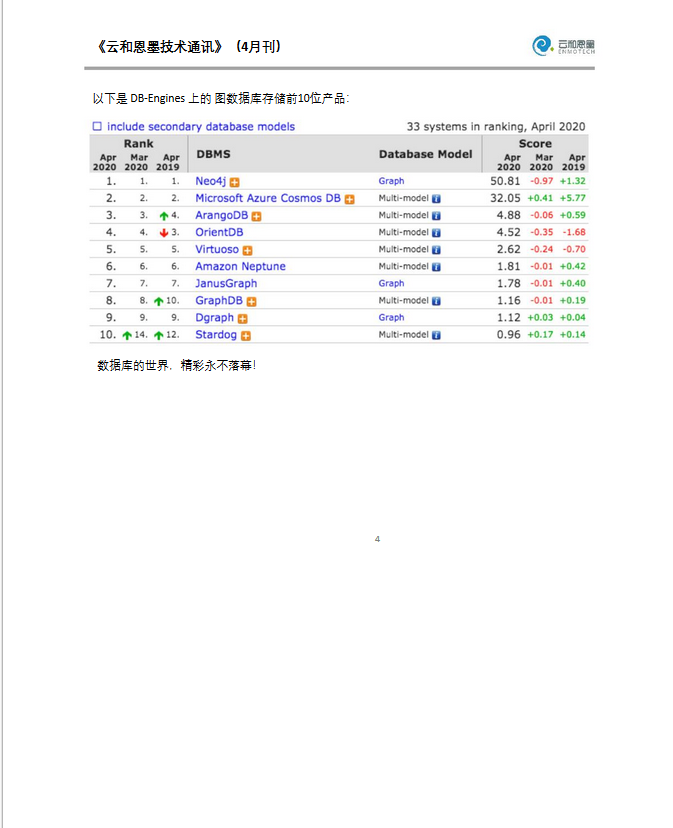The height and width of the screenshot is (828, 673).
Task: Click the orange plus icon beside Stardog
Action: point(246,336)
